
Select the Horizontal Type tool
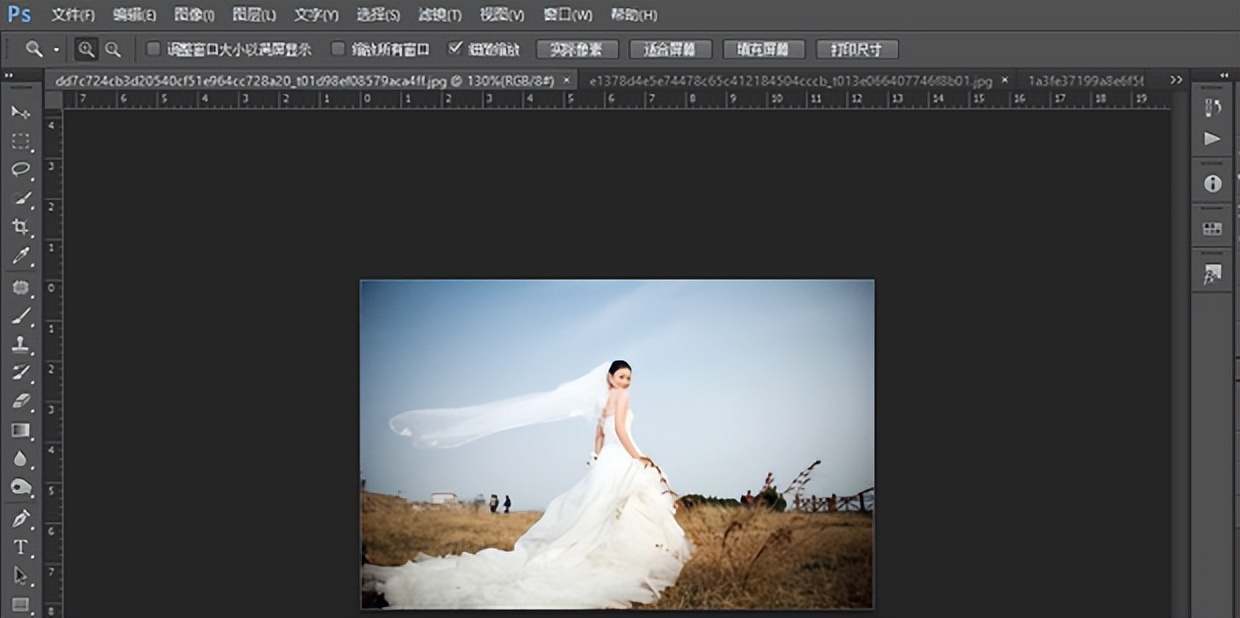(20, 547)
